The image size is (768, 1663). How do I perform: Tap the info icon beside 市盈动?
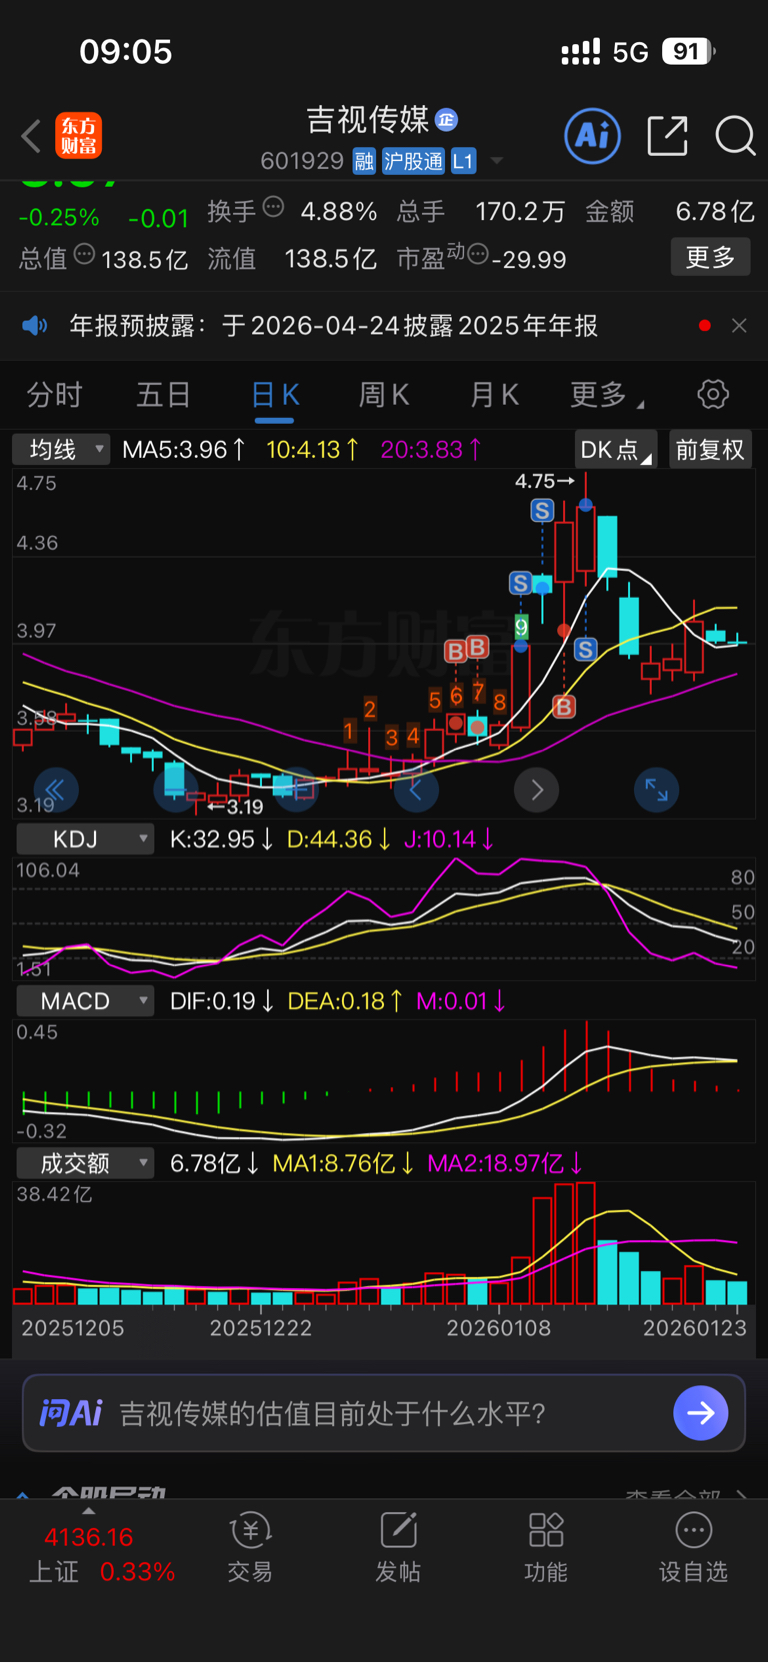(x=478, y=254)
